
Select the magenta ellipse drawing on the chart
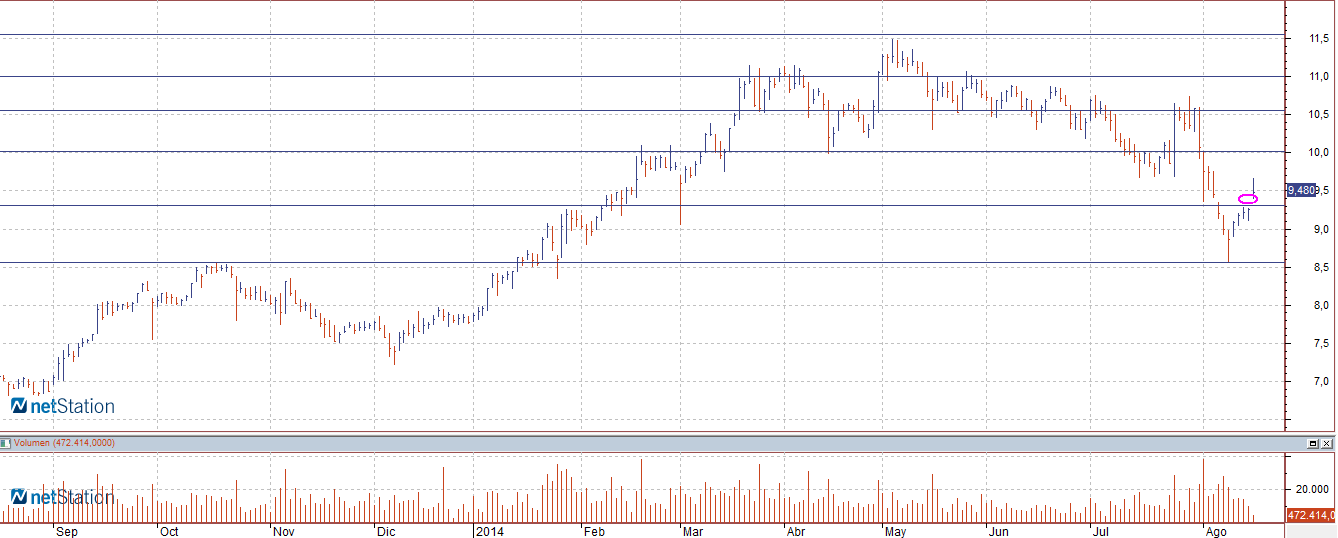pyautogui.click(x=1248, y=199)
